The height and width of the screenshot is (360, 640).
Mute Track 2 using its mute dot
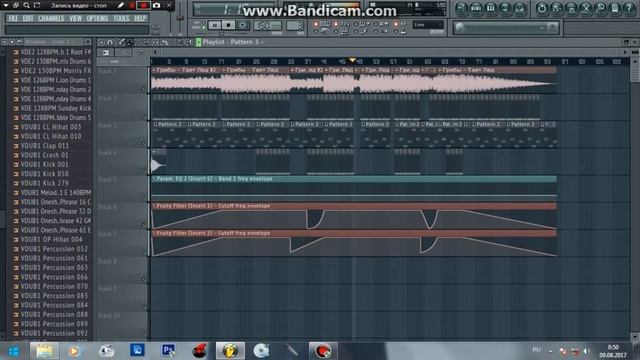pos(143,116)
